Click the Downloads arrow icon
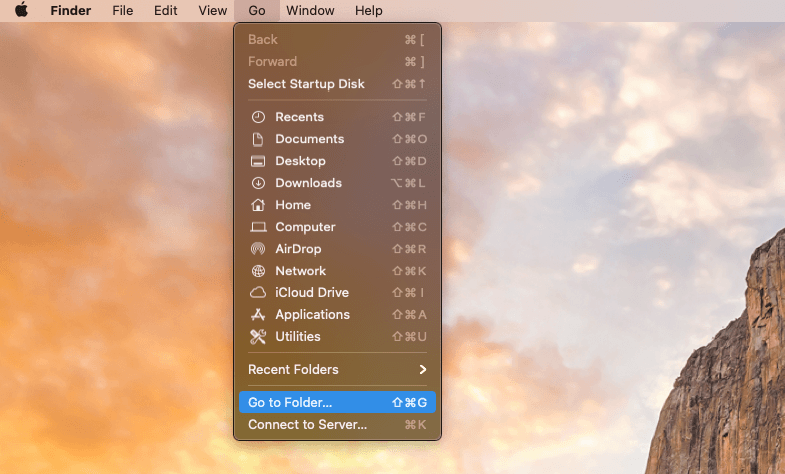785x474 pixels. click(258, 183)
